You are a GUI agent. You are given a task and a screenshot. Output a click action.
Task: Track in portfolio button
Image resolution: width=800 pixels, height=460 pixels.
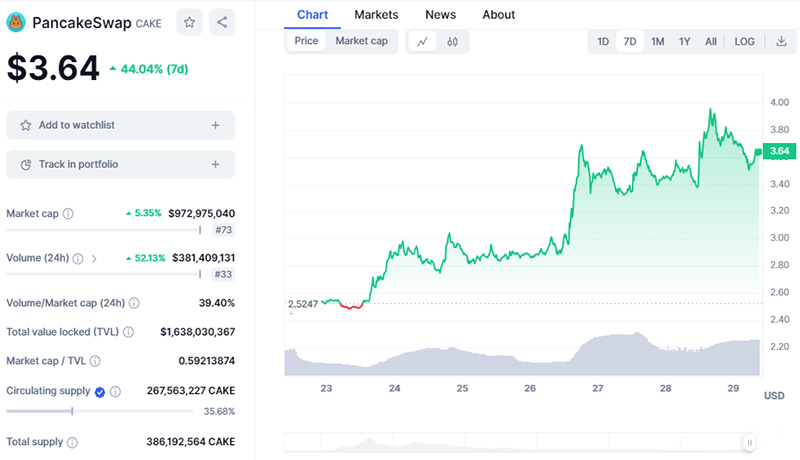click(120, 164)
